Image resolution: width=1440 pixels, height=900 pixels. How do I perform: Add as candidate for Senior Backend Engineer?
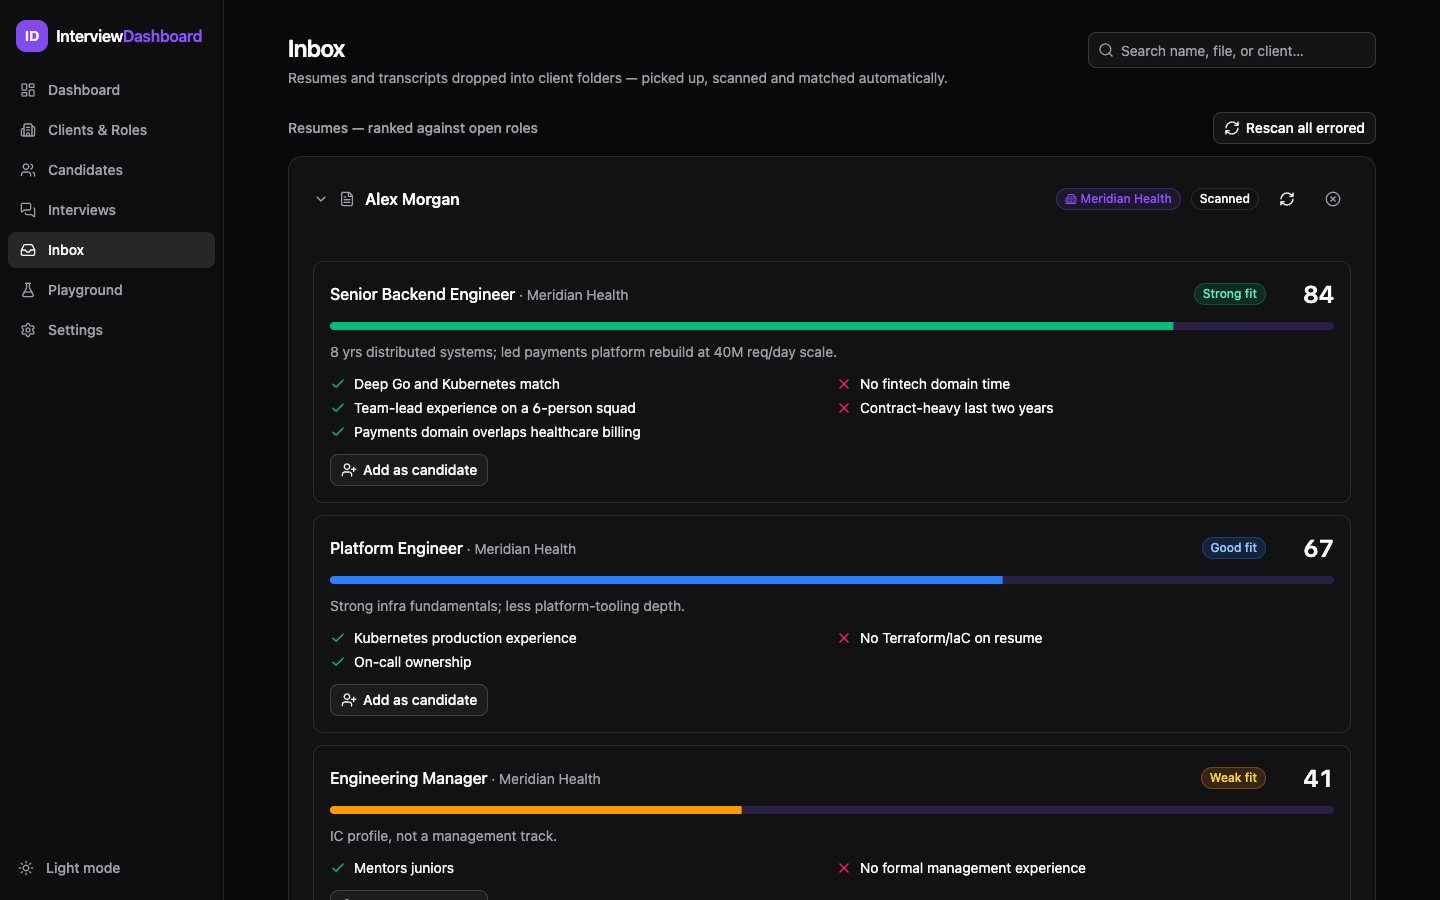coord(409,470)
